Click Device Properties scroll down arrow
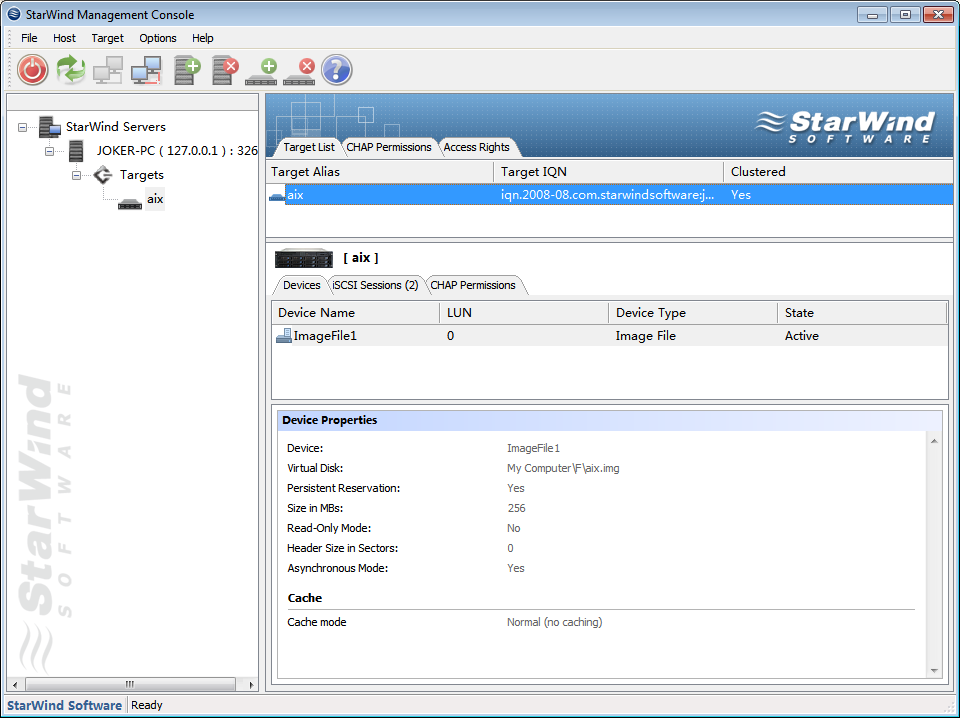Viewport: 960px width, 718px height. (934, 671)
